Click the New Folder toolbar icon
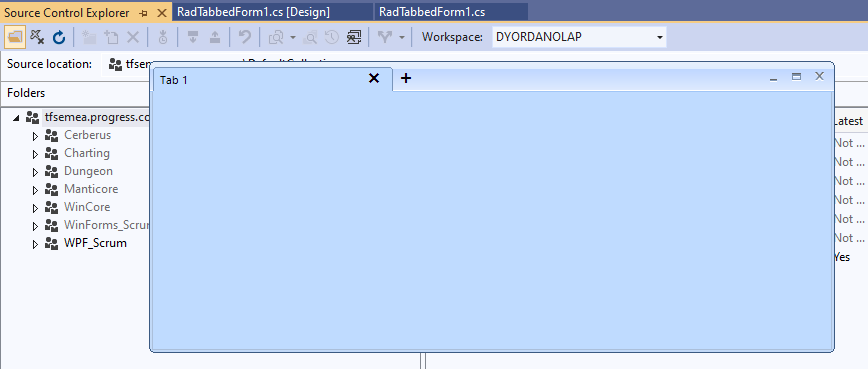Image resolution: width=868 pixels, height=369 pixels. tap(89, 37)
